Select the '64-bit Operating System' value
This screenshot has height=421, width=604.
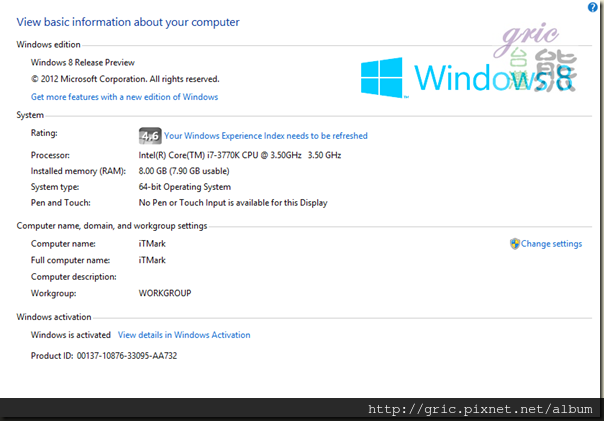(x=185, y=187)
